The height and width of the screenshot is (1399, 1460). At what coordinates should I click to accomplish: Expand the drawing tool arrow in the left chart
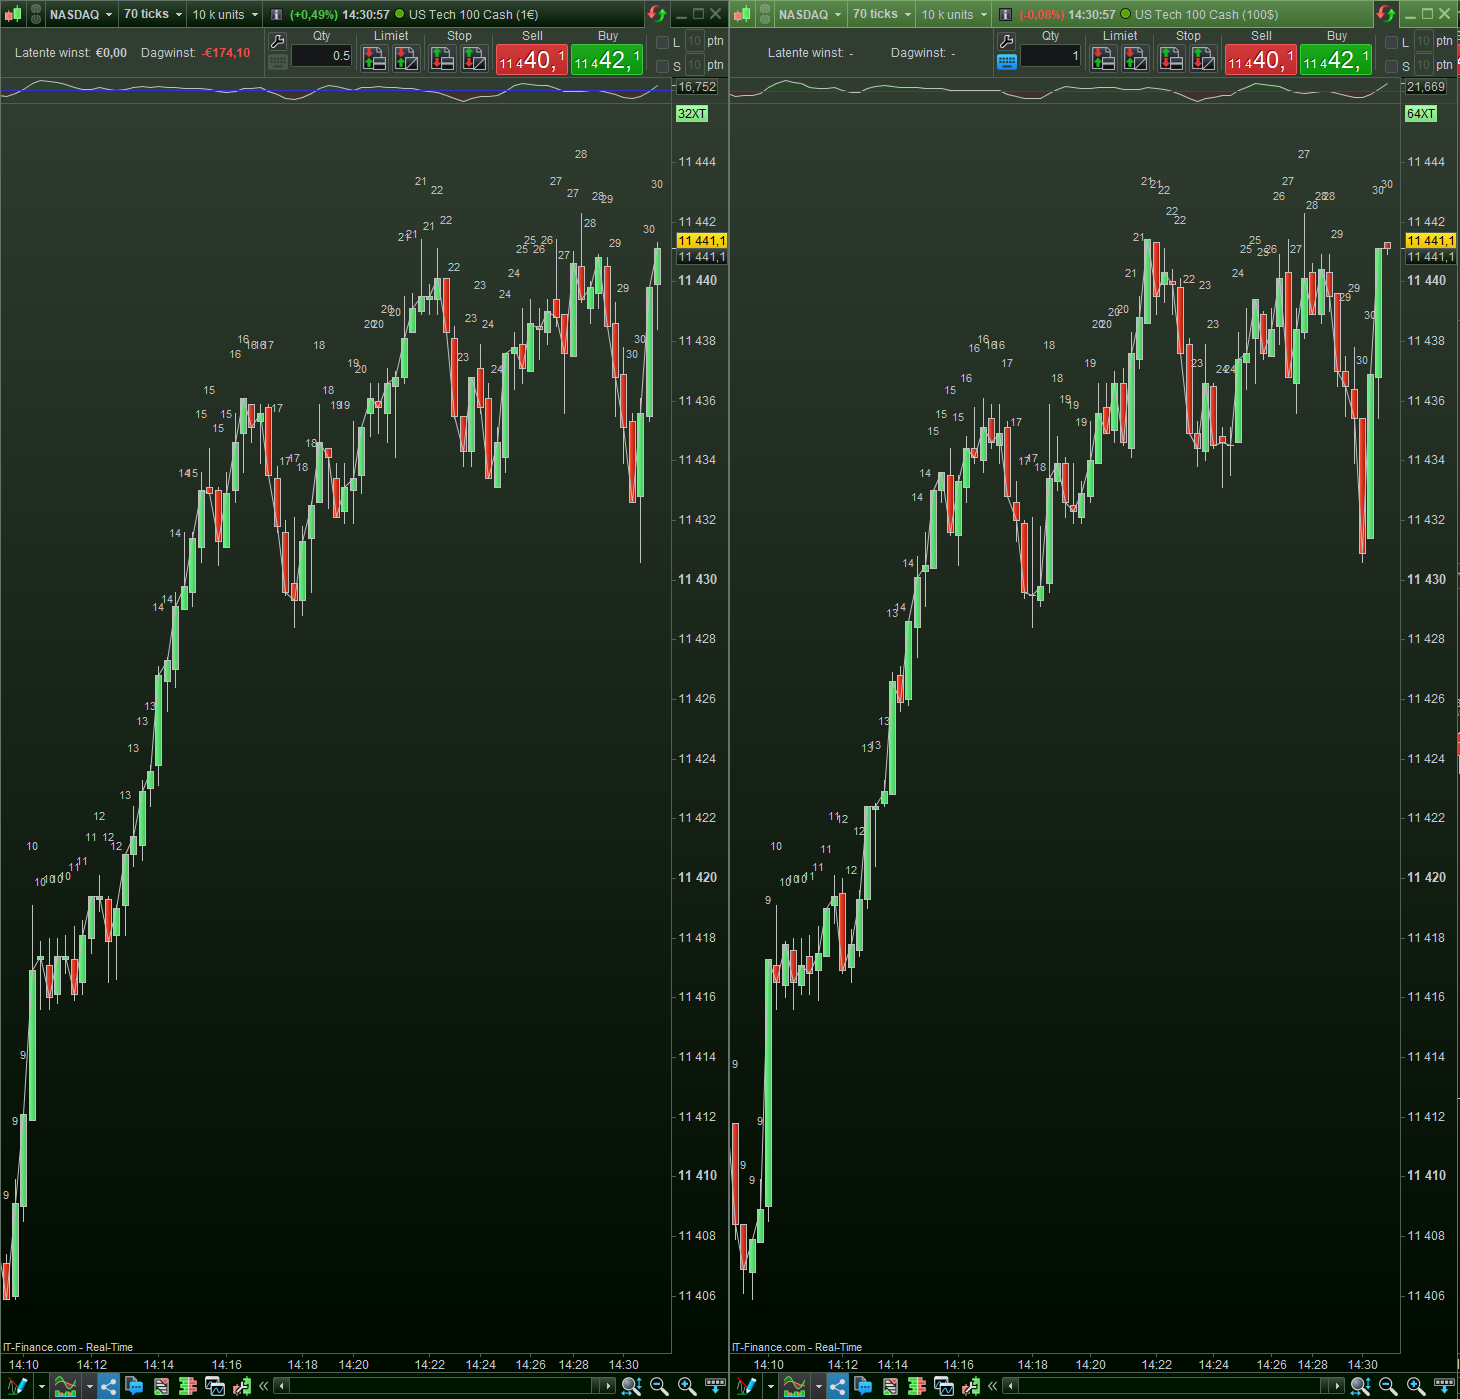coord(41,1387)
